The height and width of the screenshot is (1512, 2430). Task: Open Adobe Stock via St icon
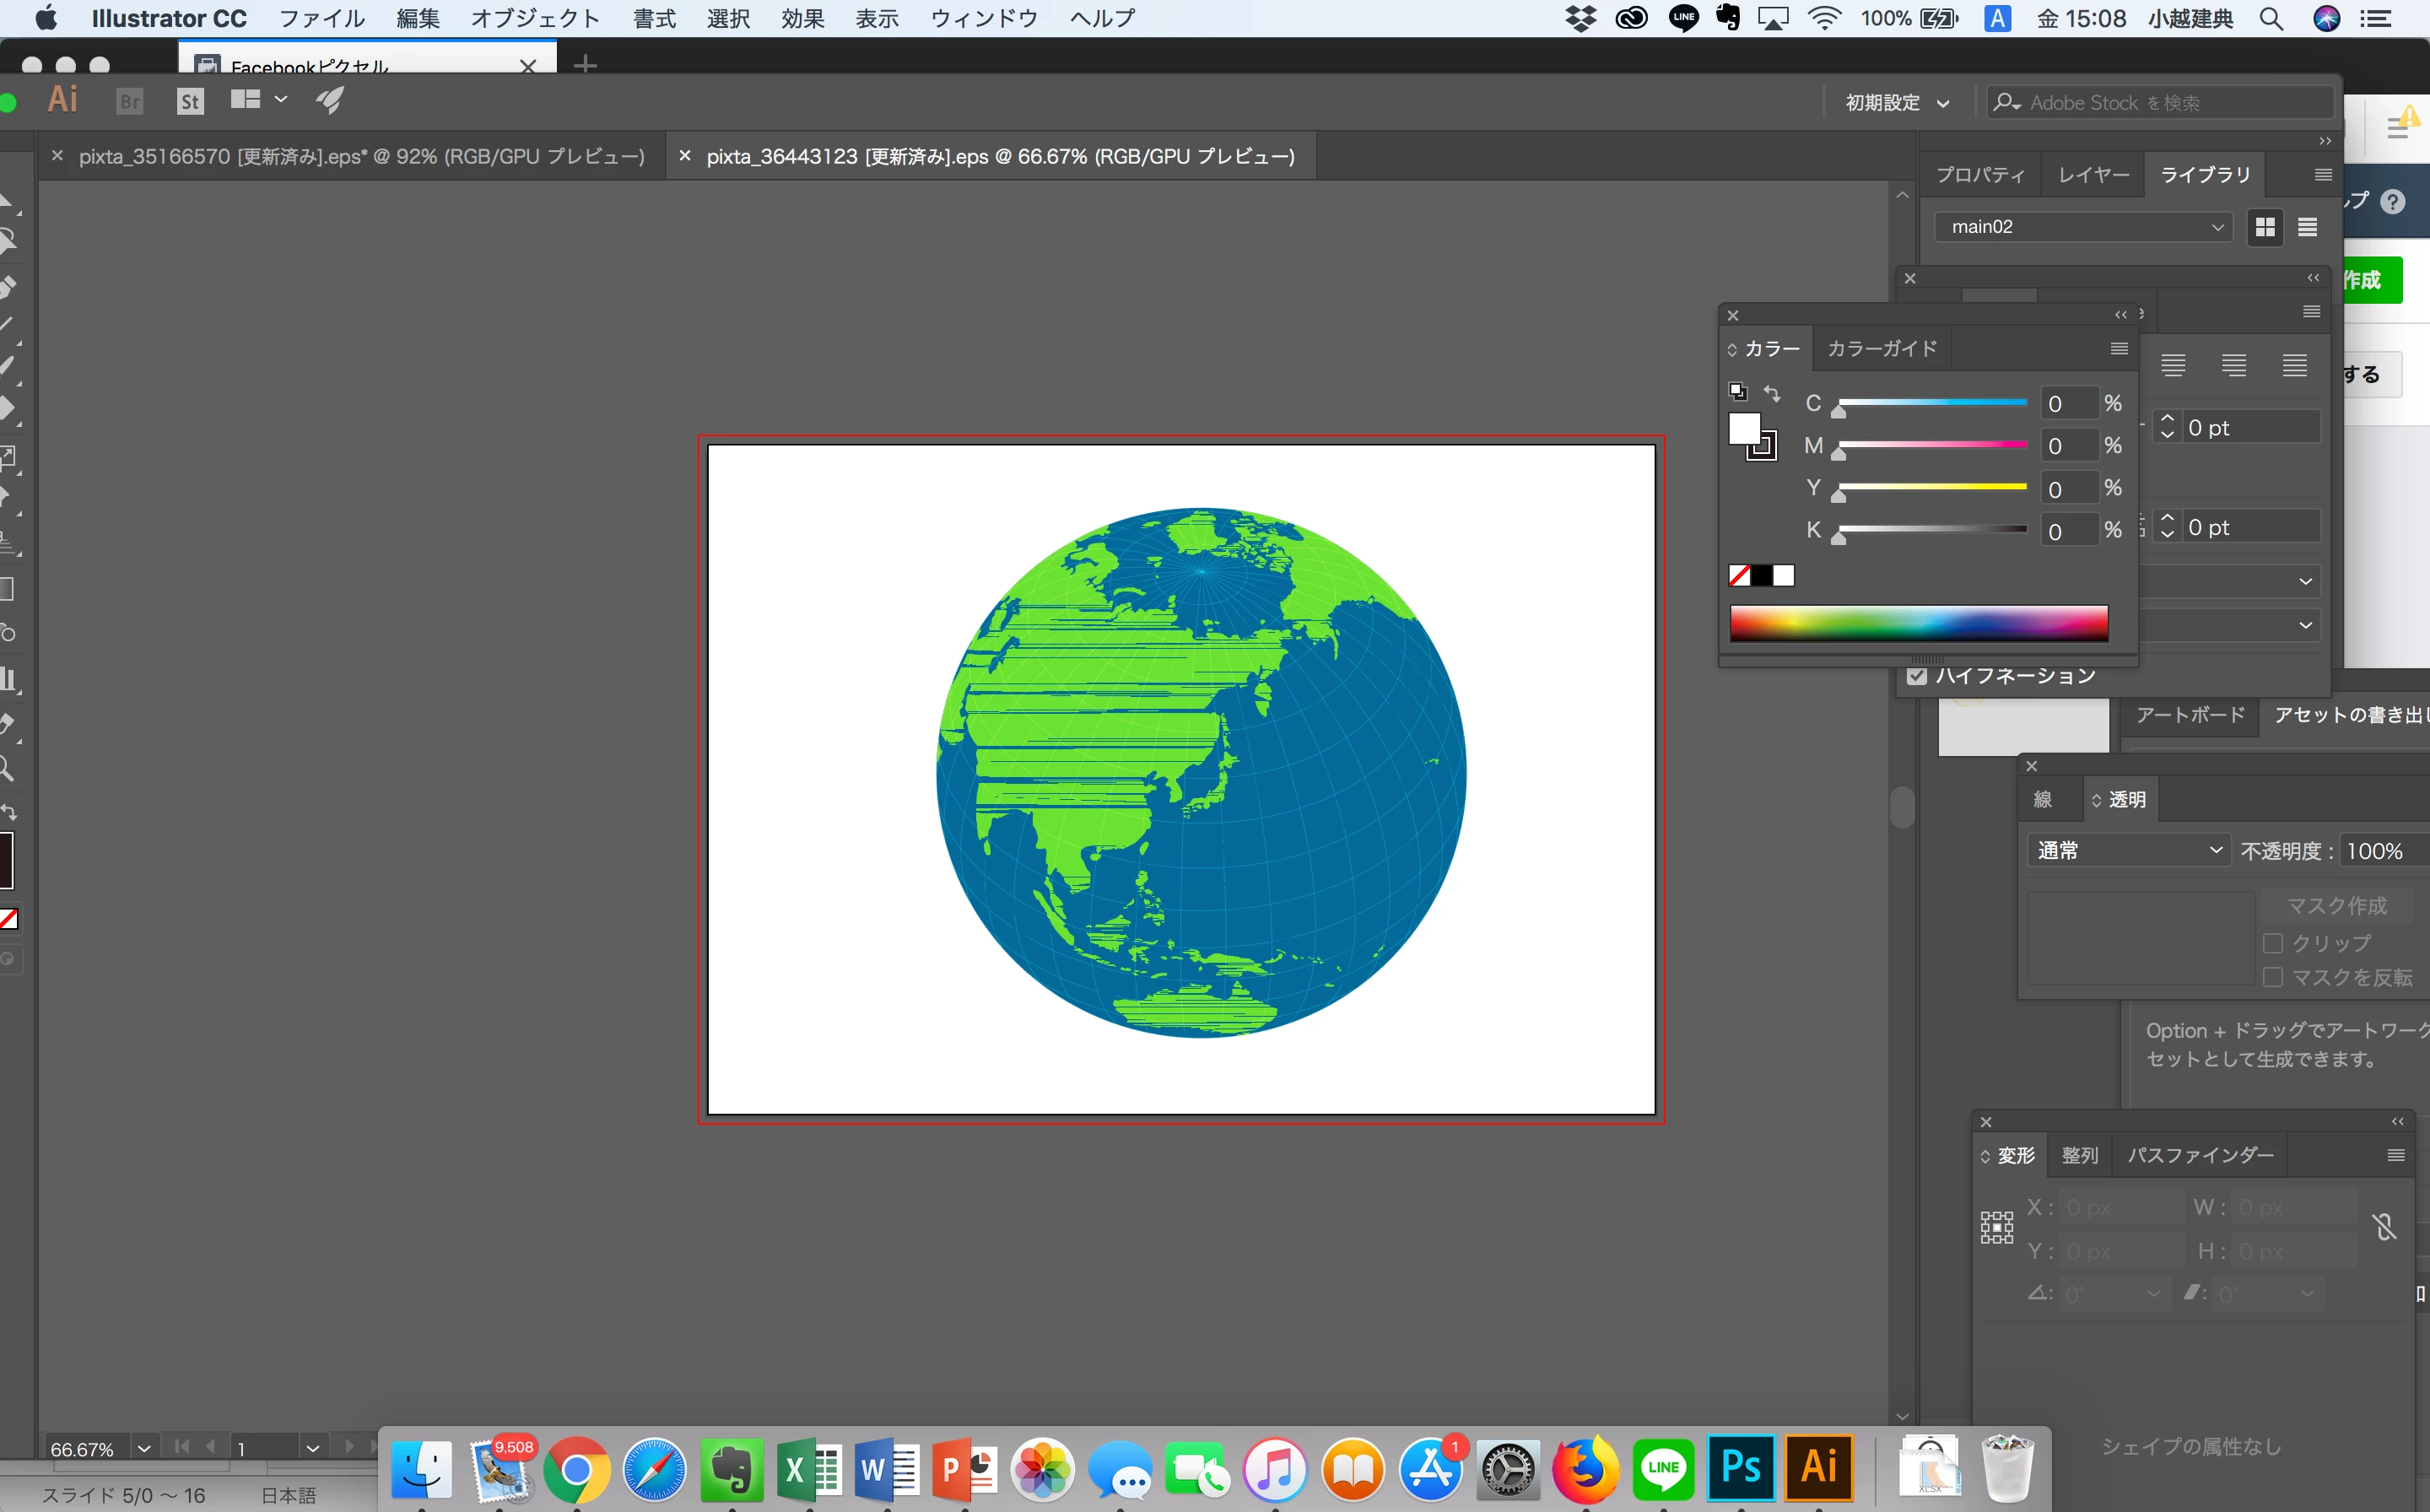190,101
